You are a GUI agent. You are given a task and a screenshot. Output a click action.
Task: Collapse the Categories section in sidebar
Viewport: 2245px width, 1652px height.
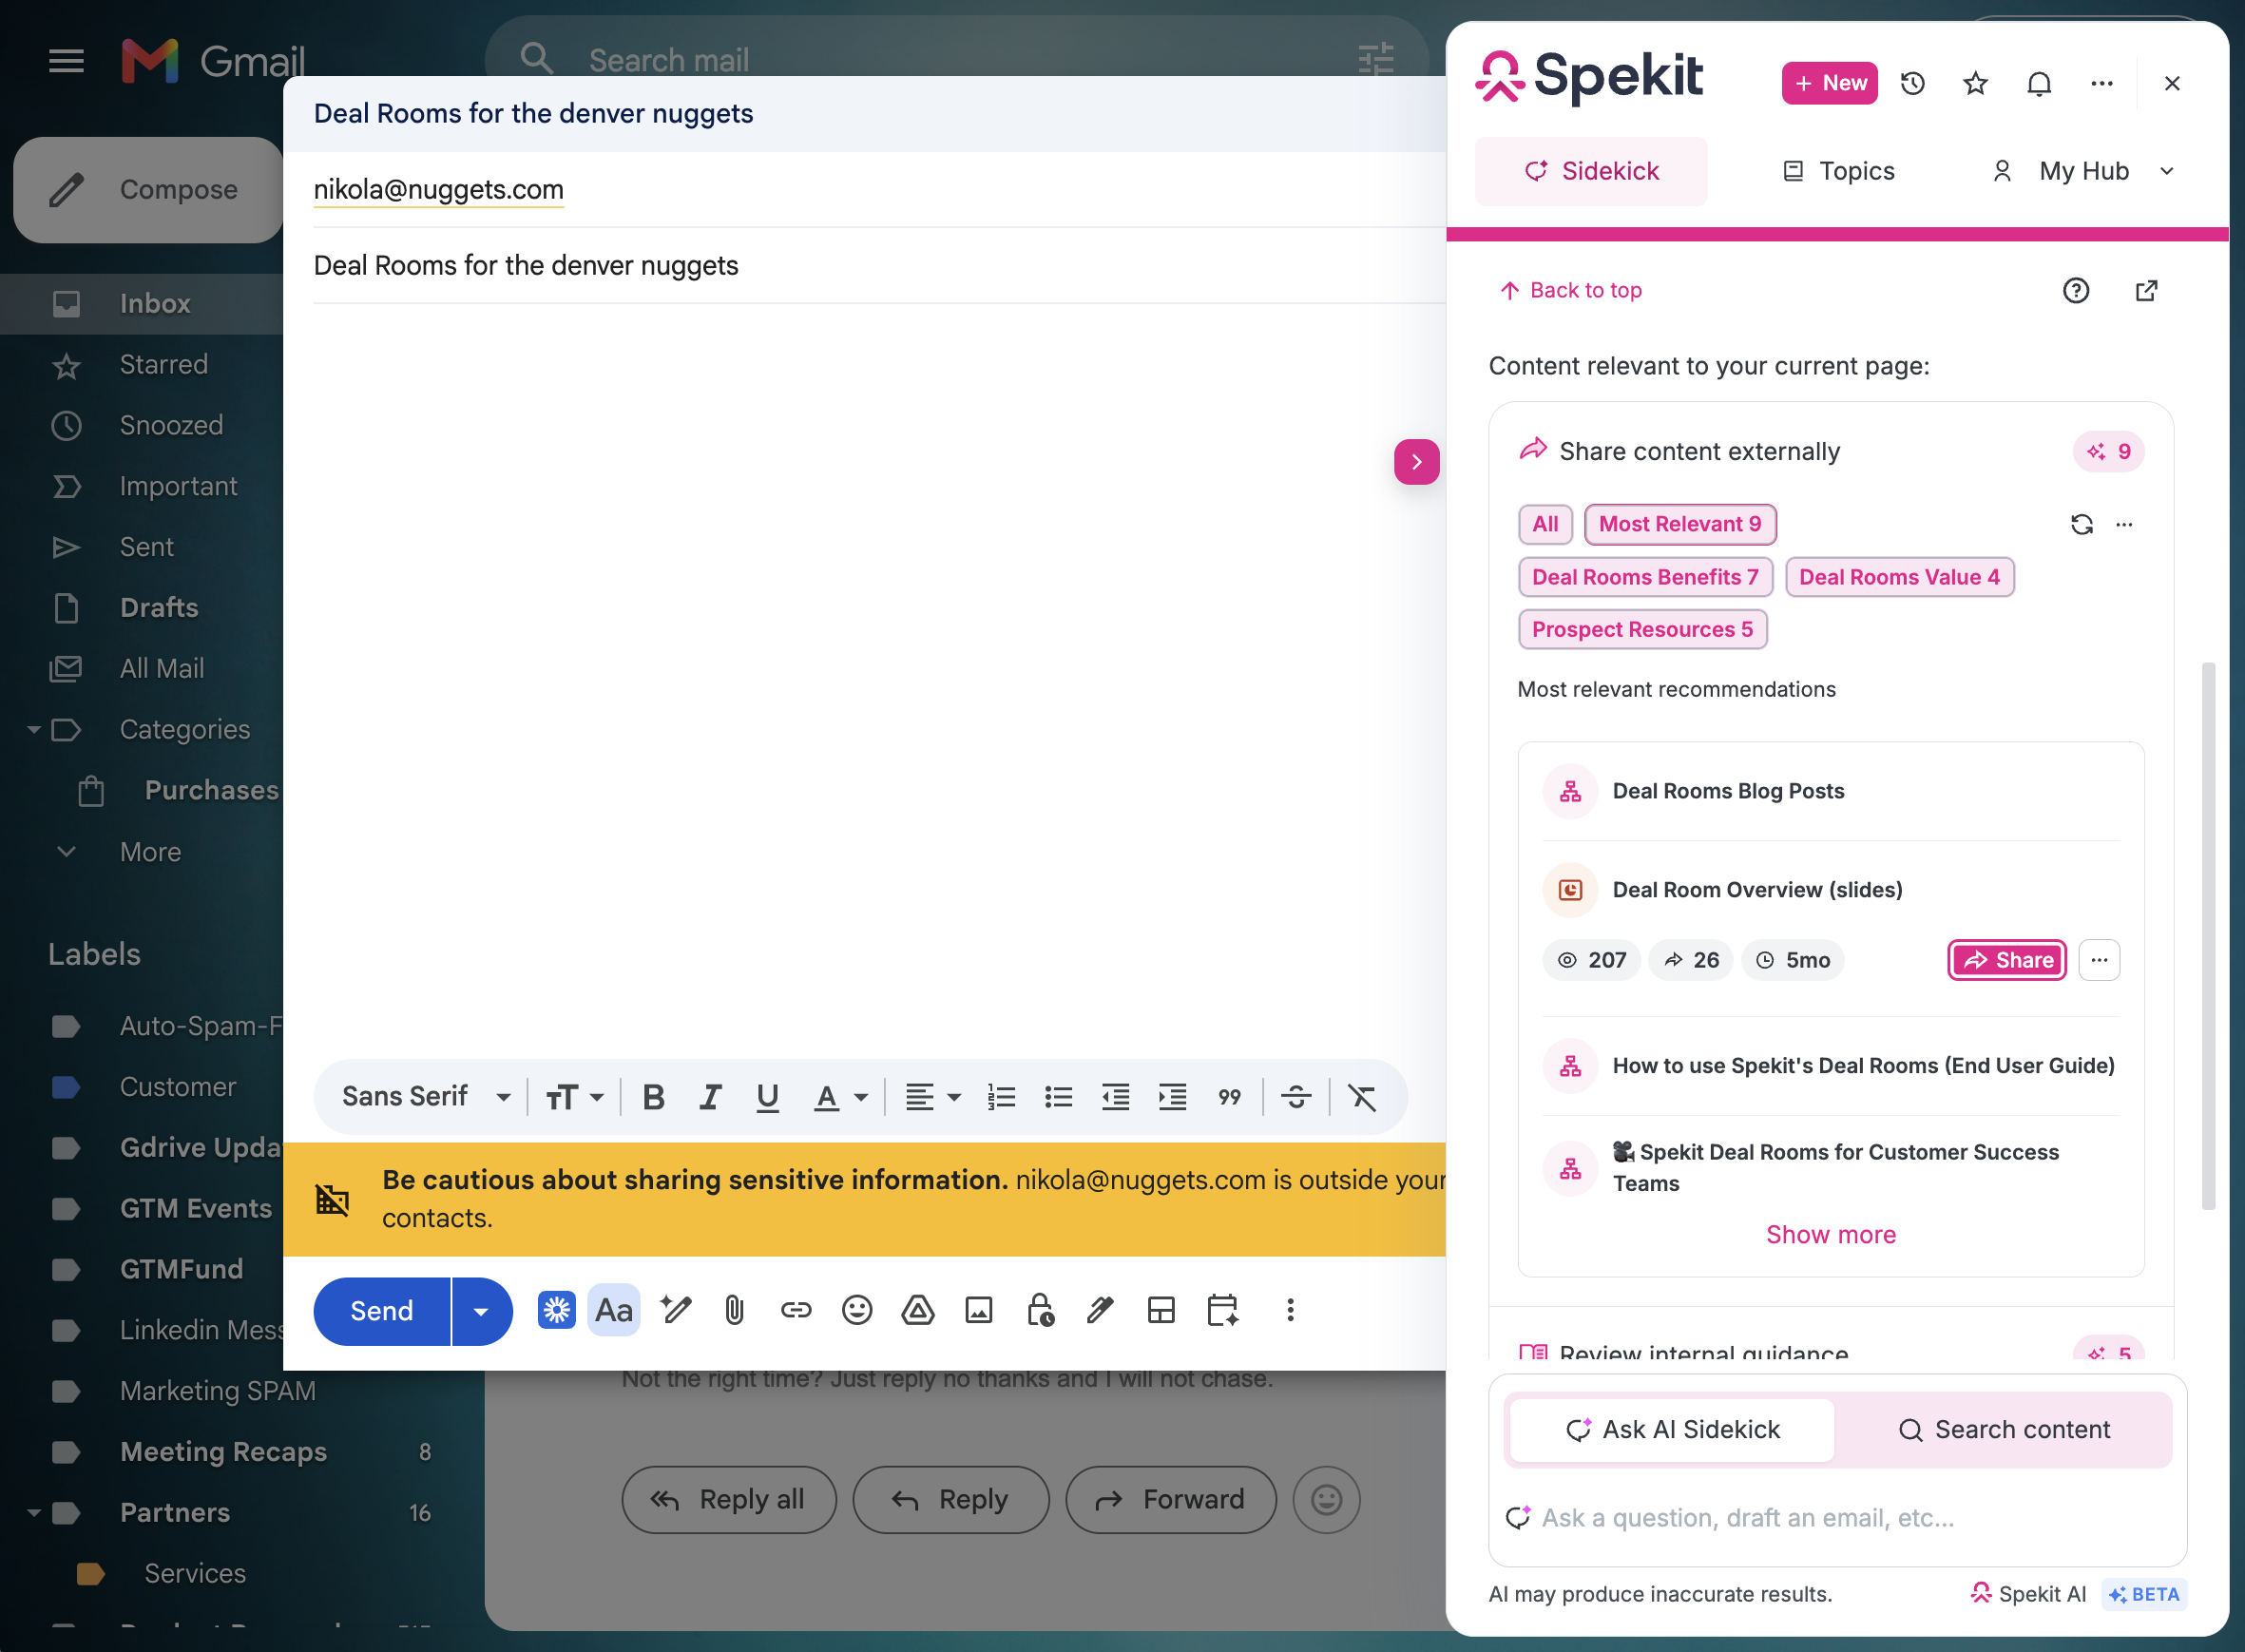click(33, 729)
